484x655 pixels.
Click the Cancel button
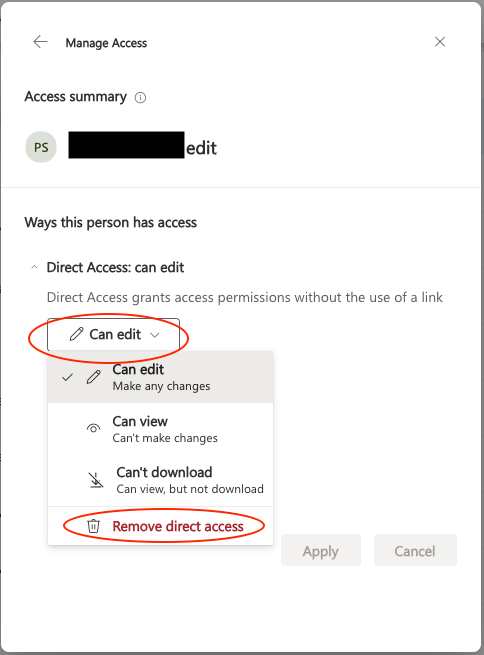[415, 551]
